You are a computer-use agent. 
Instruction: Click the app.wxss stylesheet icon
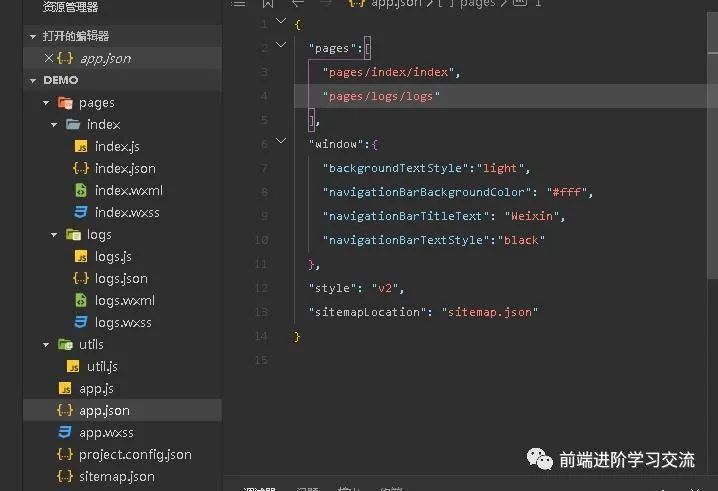pyautogui.click(x=65, y=433)
